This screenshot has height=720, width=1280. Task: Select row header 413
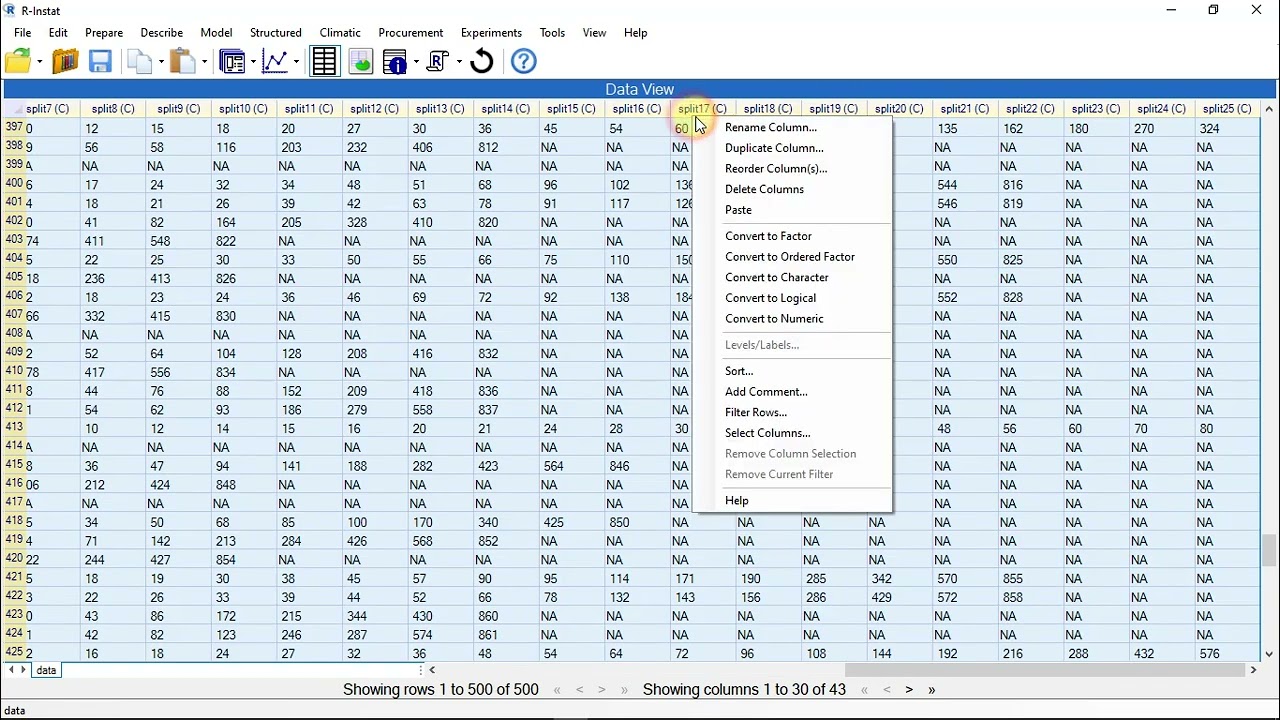point(14,428)
